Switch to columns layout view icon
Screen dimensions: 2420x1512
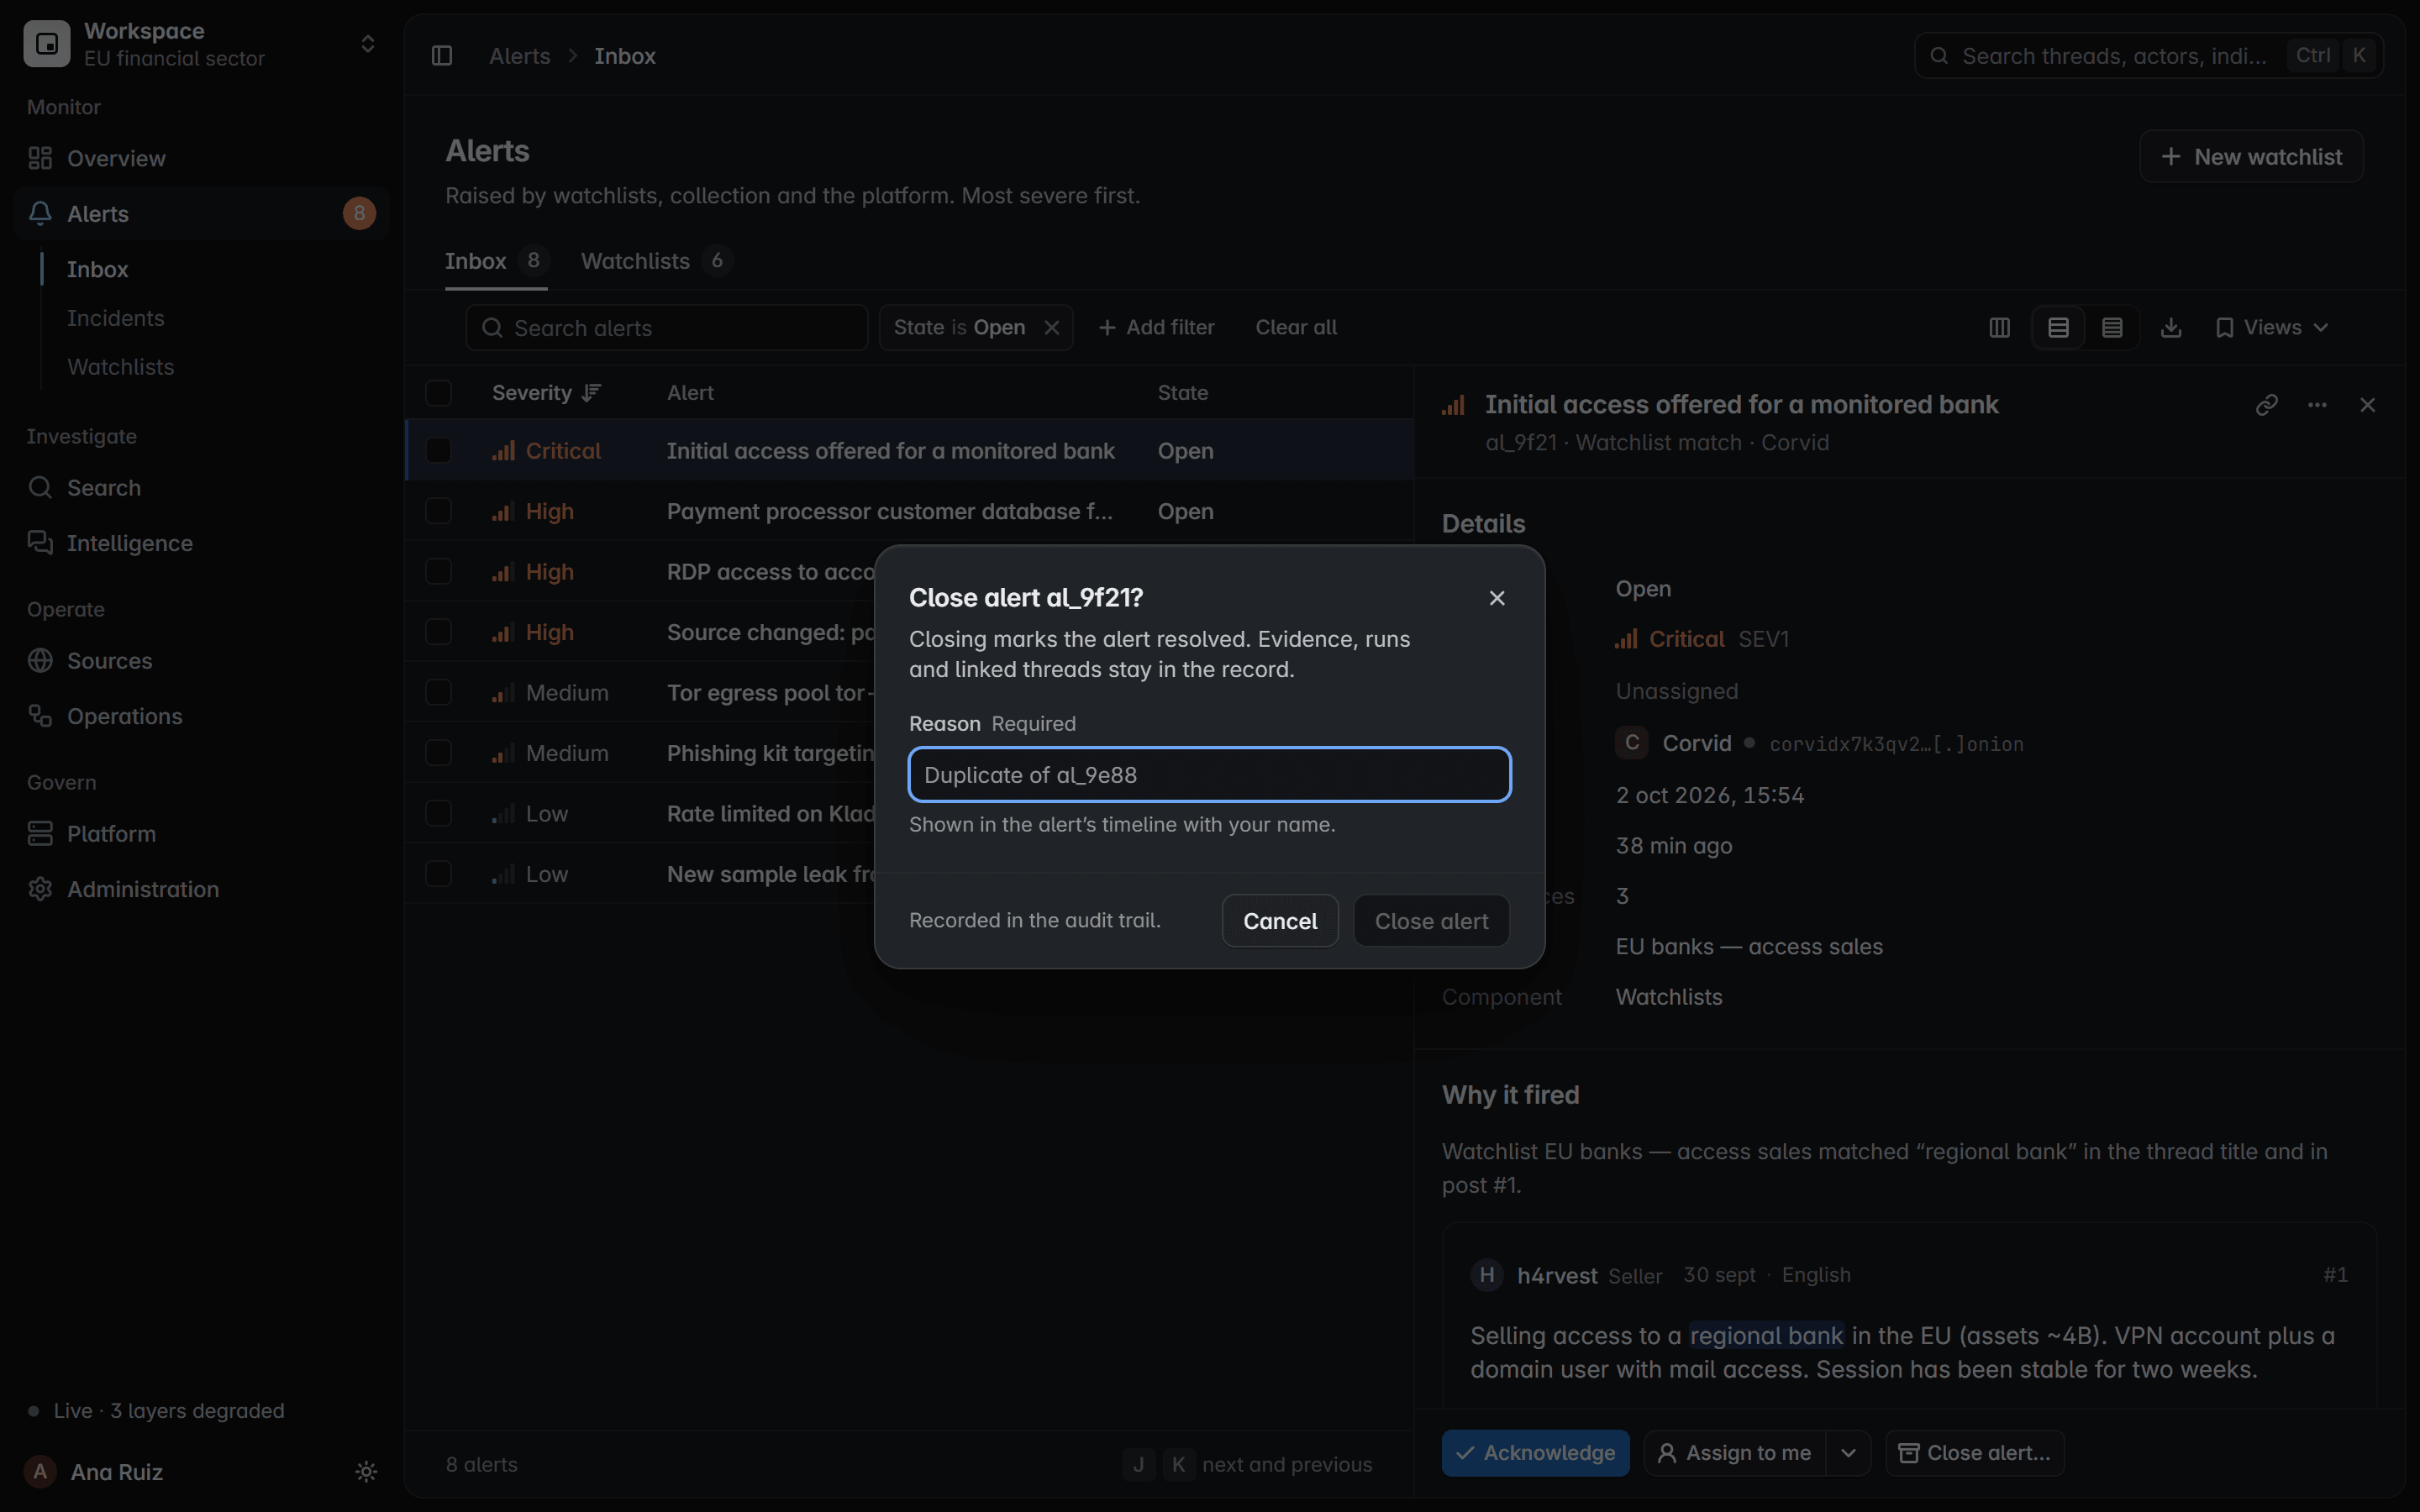(1999, 328)
